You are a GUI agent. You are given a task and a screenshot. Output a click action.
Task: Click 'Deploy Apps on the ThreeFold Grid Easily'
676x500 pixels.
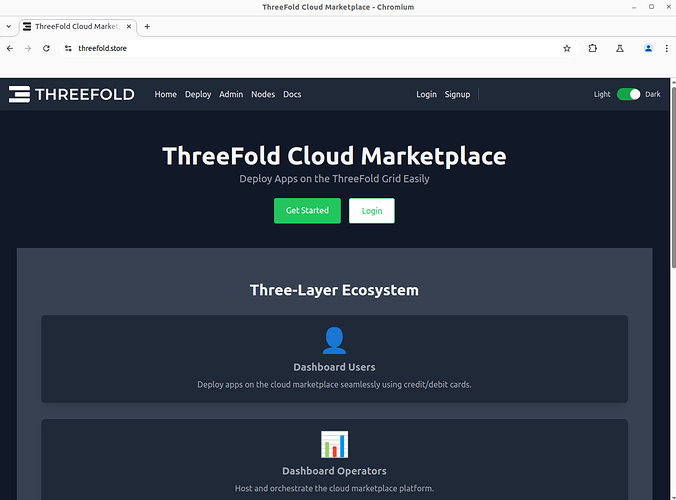(x=334, y=178)
